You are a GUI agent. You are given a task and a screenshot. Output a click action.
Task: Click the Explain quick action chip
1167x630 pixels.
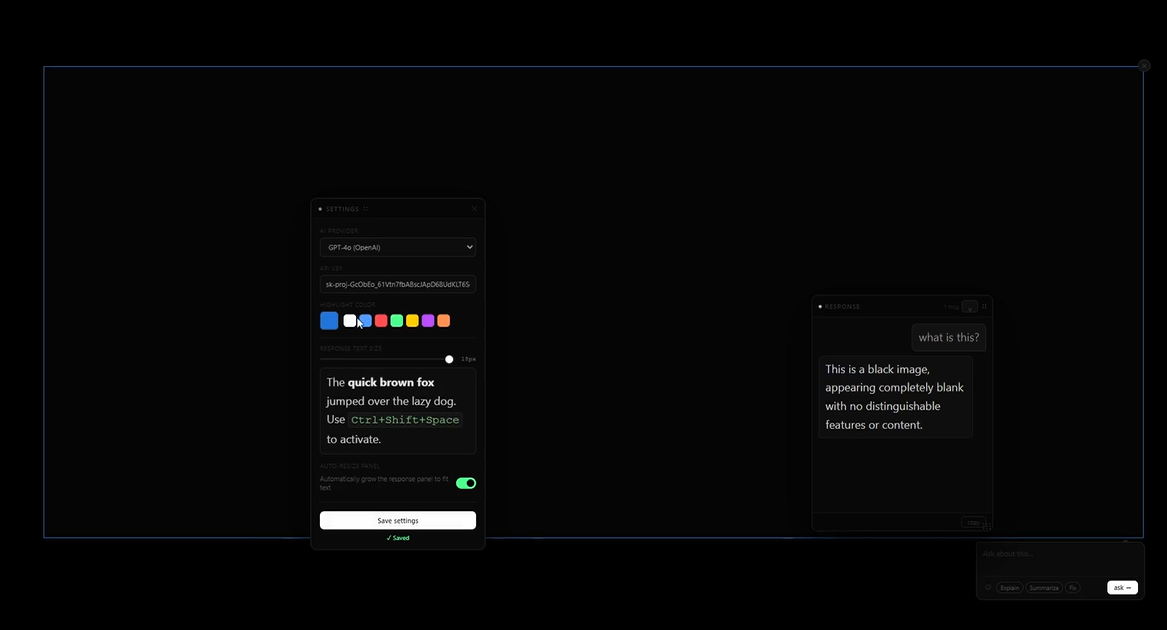1009,588
